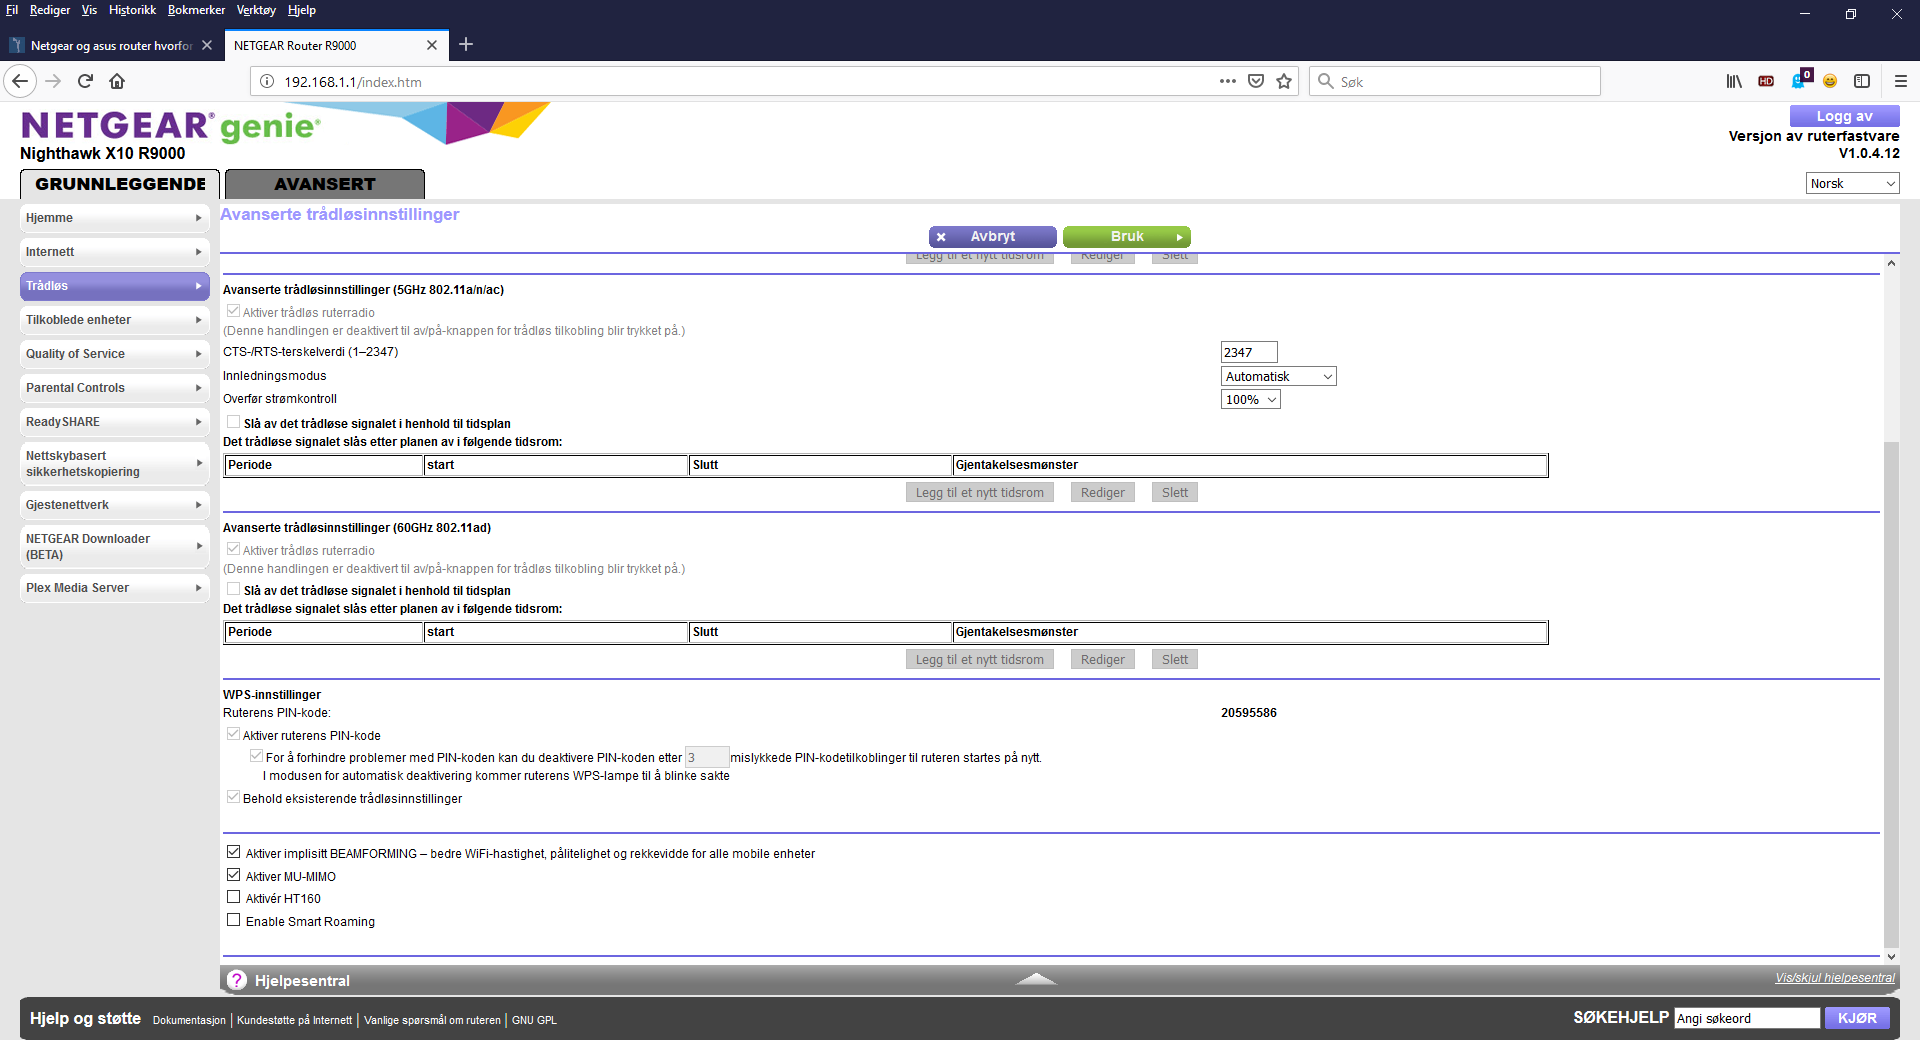Open Quality of Service in sidebar

click(114, 353)
